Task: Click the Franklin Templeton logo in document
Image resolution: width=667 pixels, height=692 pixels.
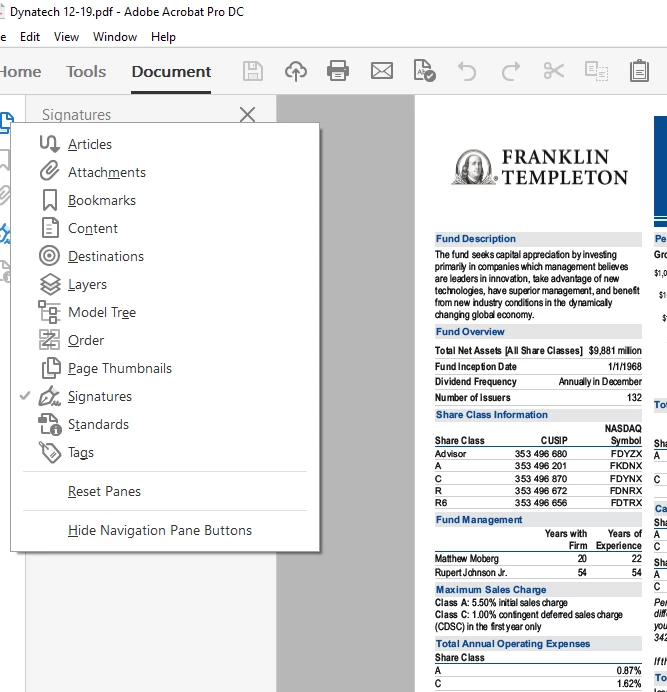Action: (x=539, y=167)
